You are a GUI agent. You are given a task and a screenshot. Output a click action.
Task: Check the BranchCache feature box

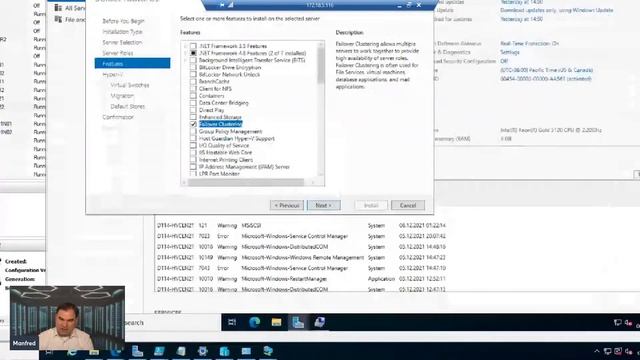(x=193, y=82)
